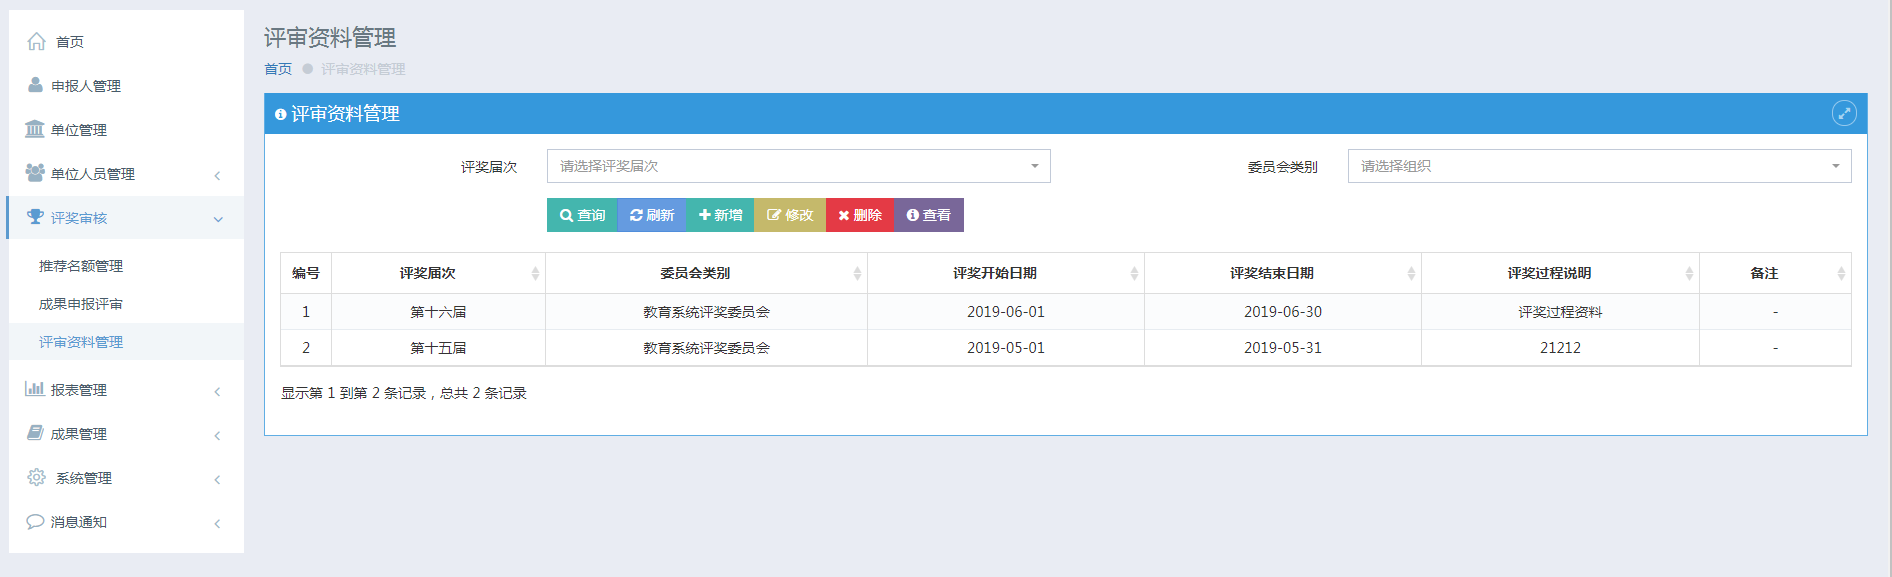
Task: Select 评审资料管理 submenu item
Action: click(x=126, y=341)
